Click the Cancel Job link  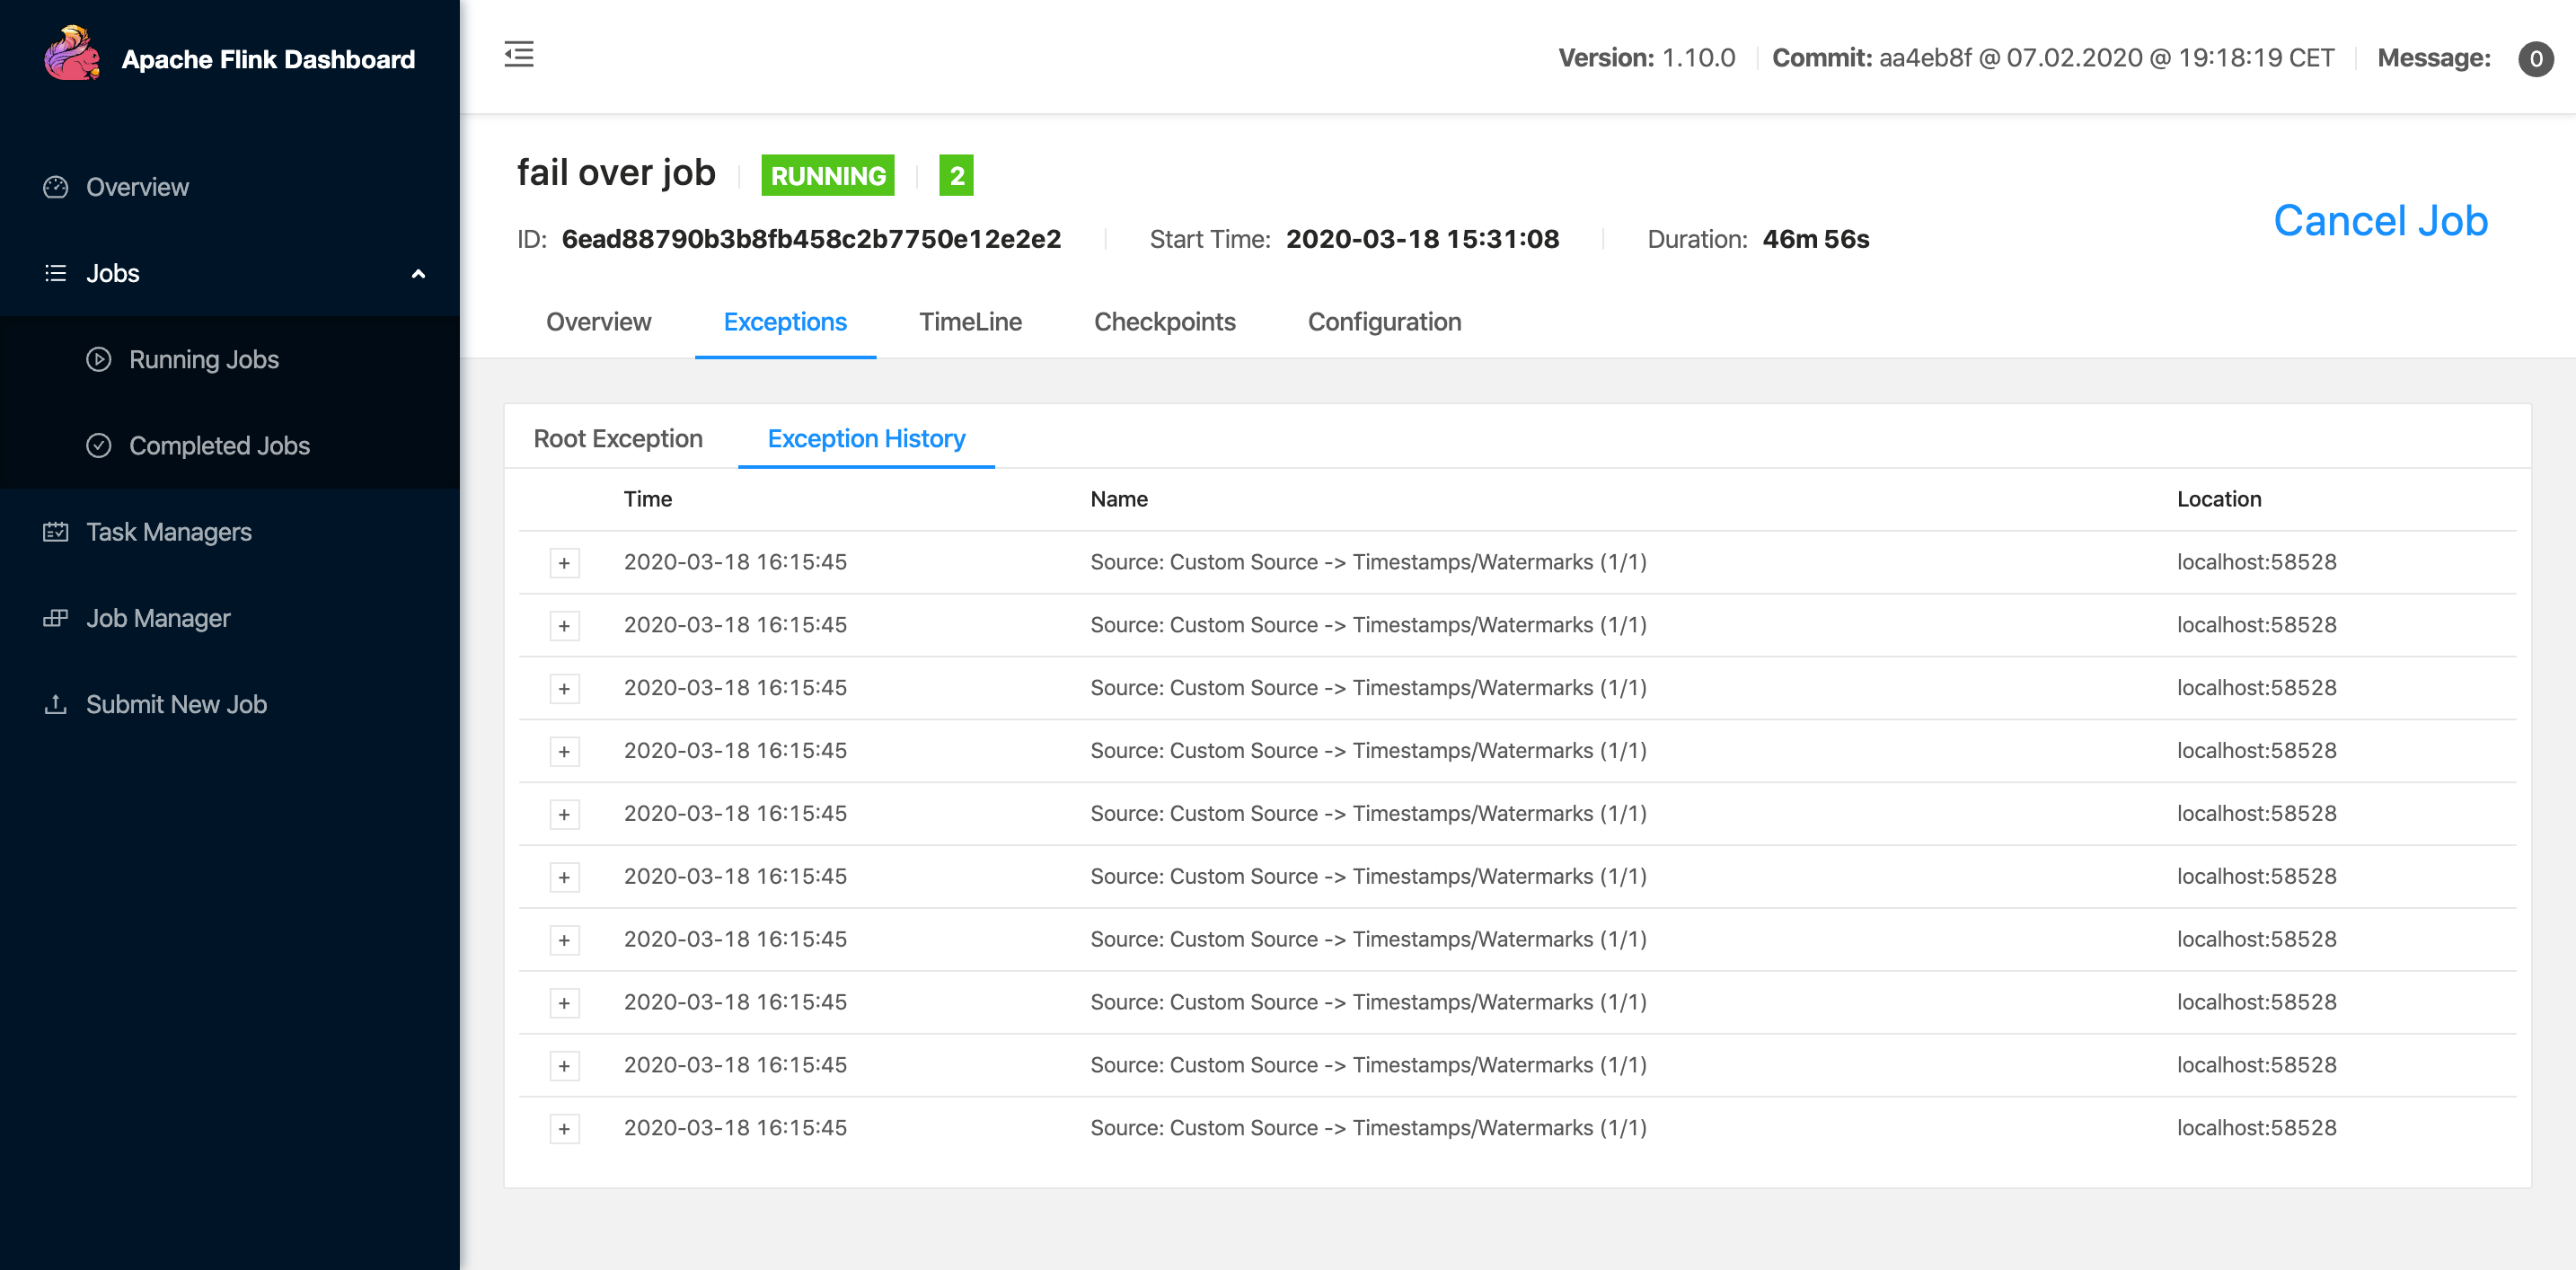tap(2380, 221)
